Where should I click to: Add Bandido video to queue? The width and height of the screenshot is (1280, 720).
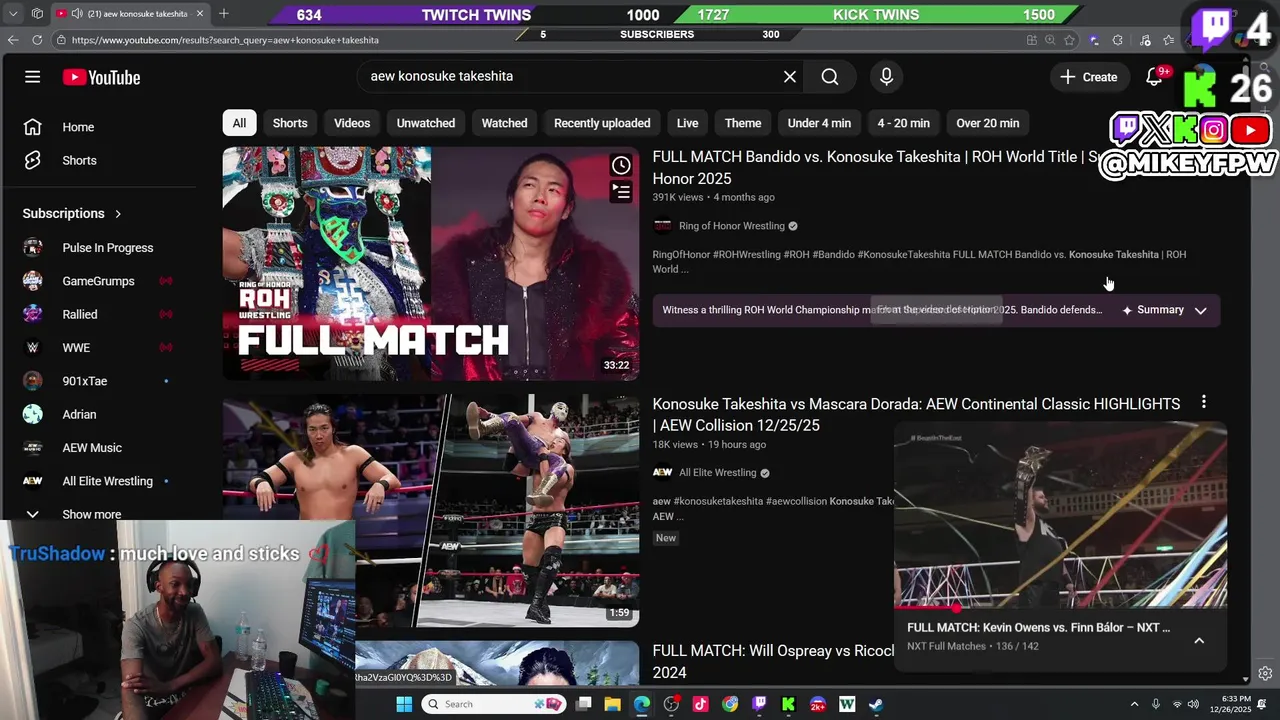[x=621, y=191]
